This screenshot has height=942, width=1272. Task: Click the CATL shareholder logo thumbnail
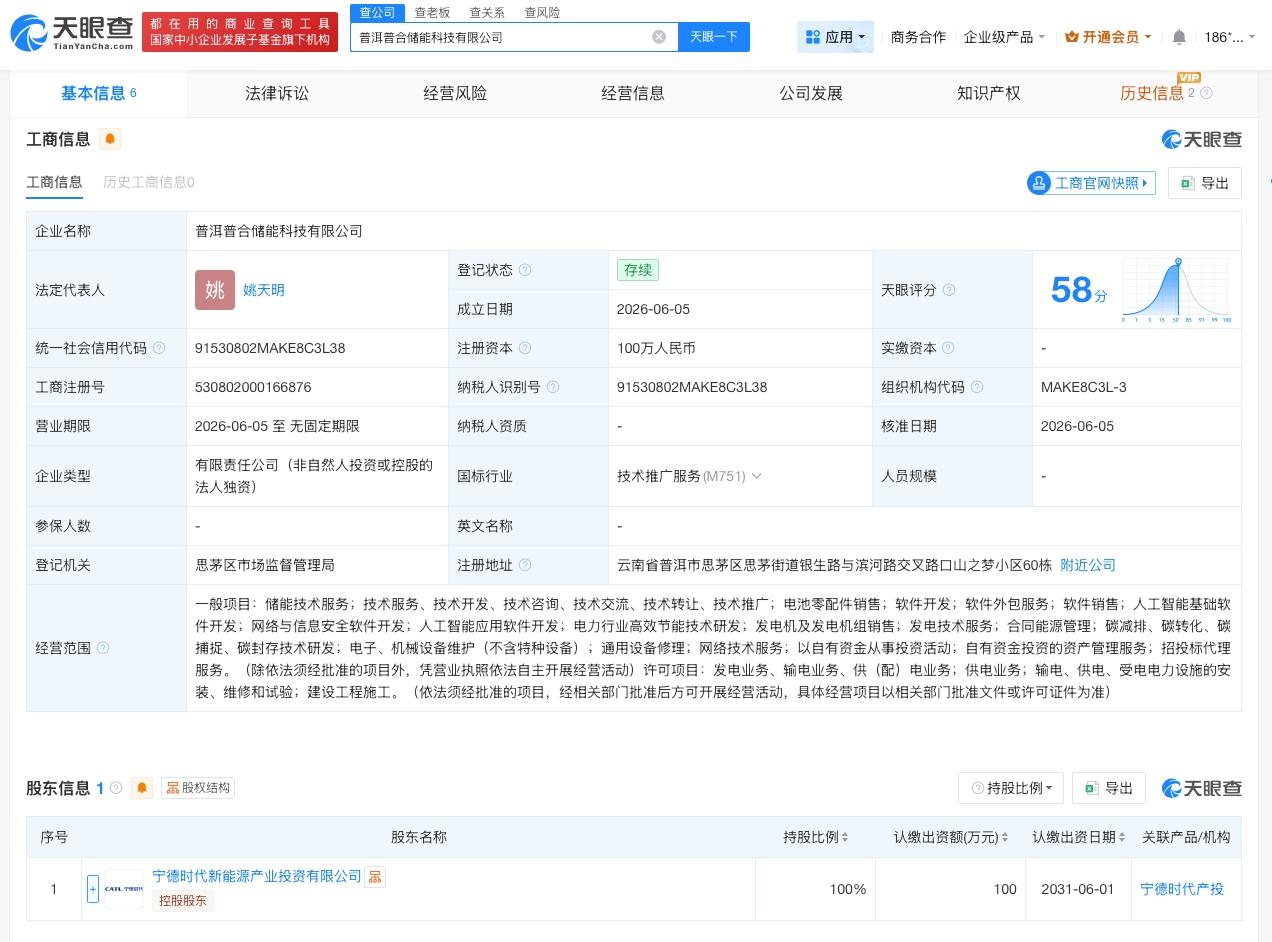pos(125,889)
